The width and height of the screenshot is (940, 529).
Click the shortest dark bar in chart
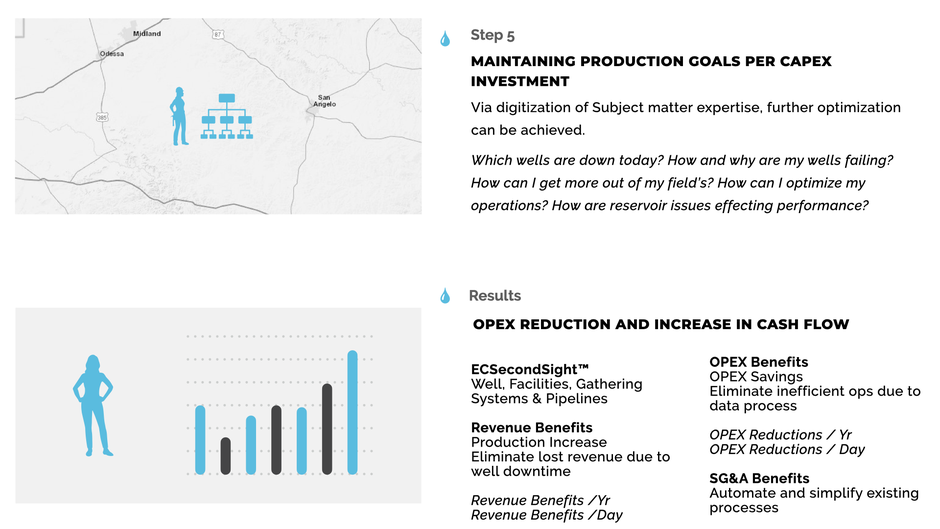click(x=225, y=456)
